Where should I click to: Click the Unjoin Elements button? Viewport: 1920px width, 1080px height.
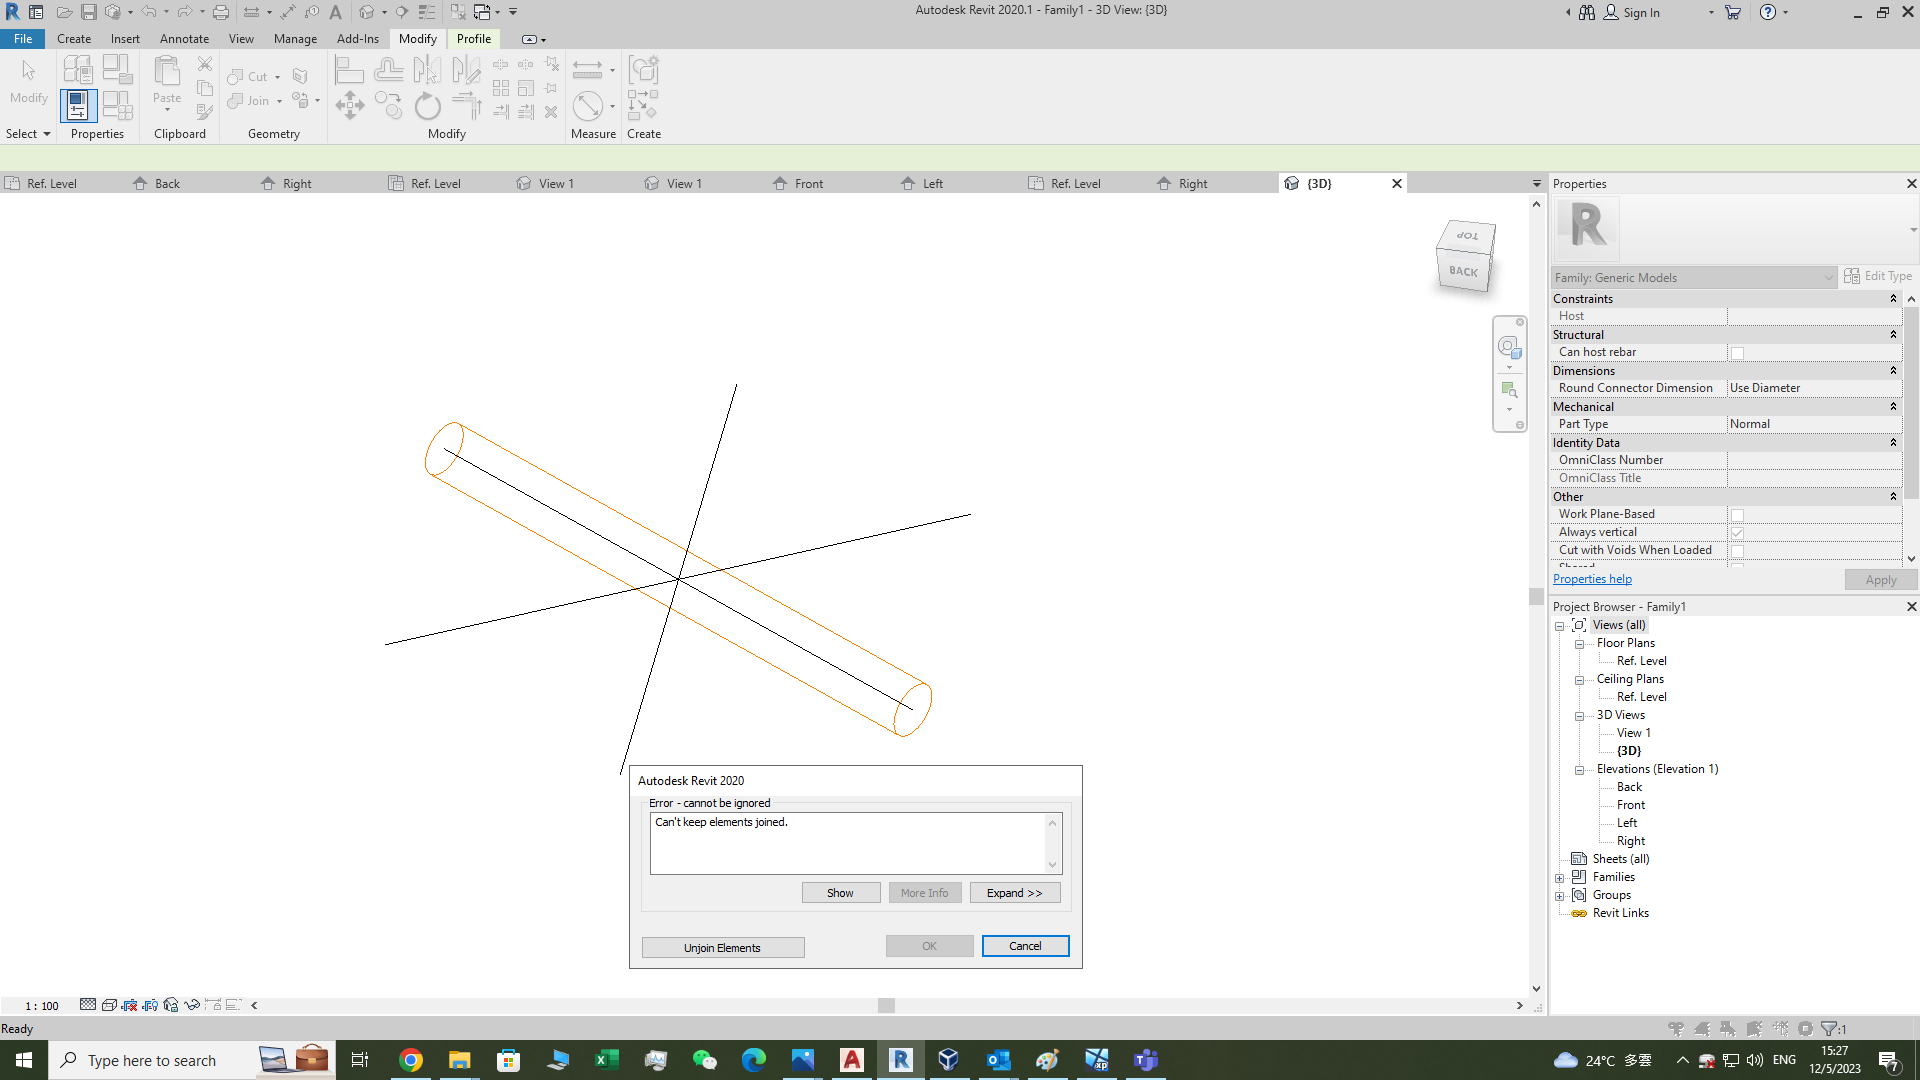pyautogui.click(x=722, y=947)
